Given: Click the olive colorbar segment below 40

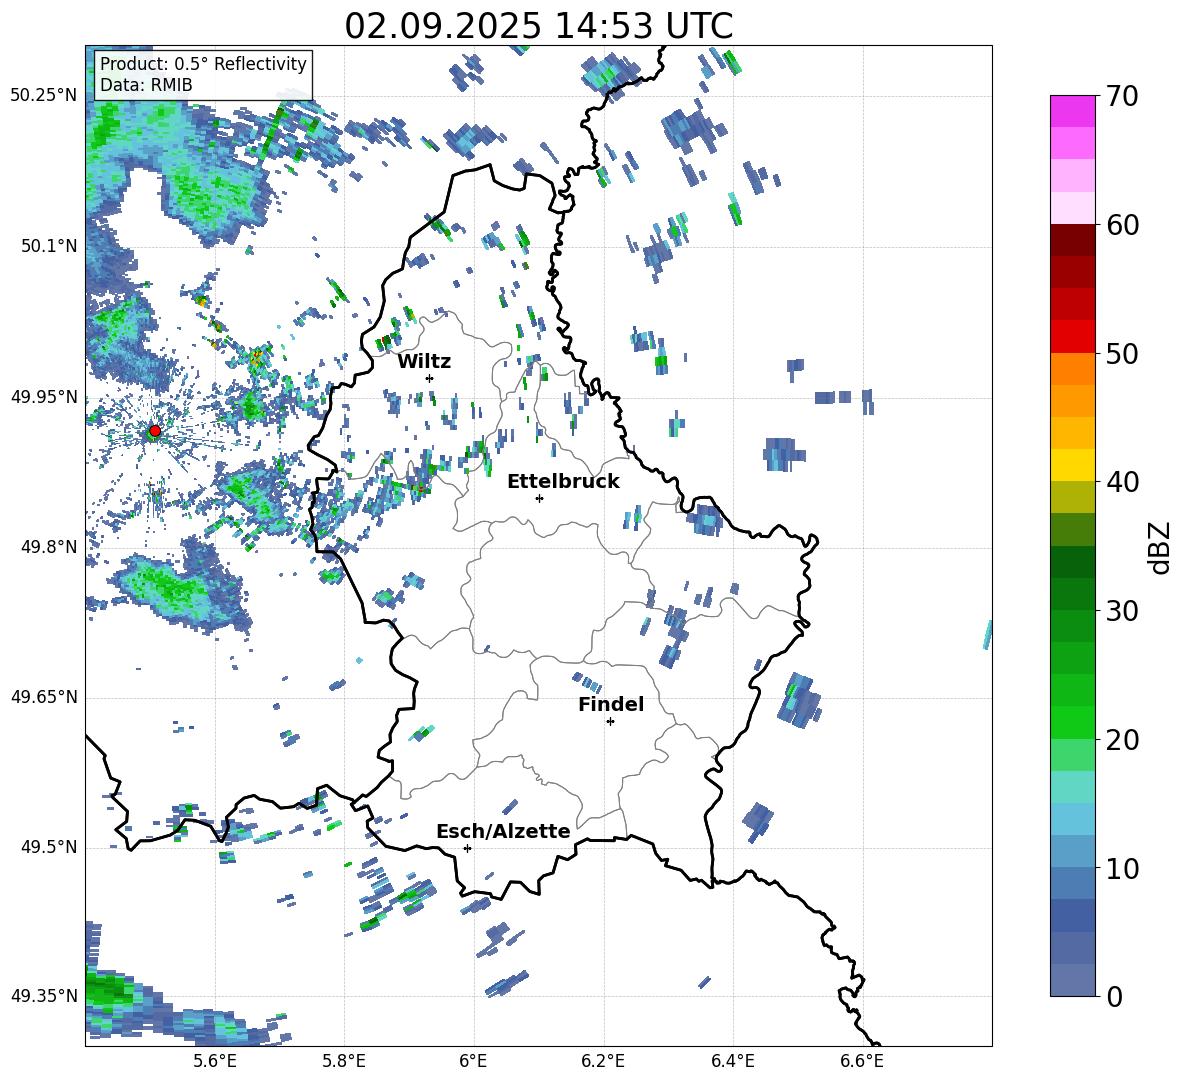Looking at the screenshot, I should point(1072,497).
